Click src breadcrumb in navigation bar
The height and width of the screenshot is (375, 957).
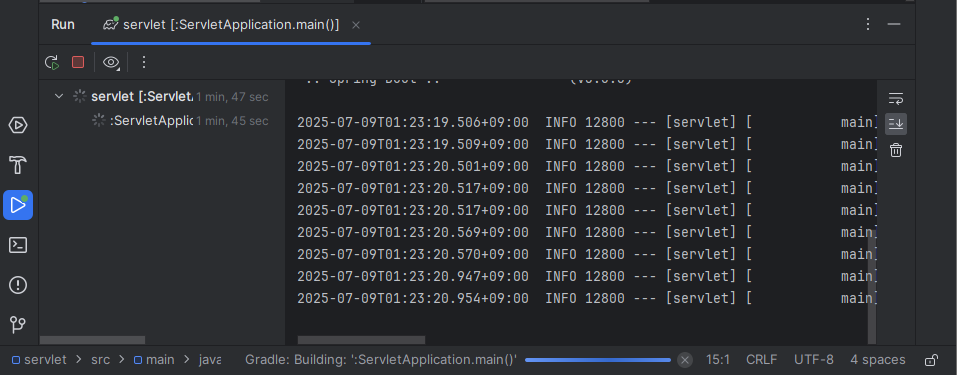point(101,360)
